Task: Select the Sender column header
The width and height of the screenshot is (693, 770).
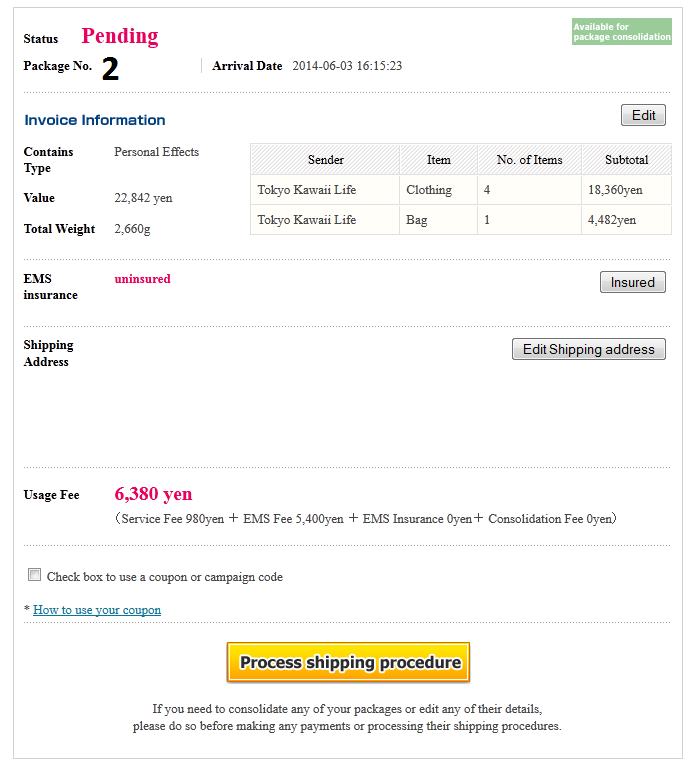Action: [x=325, y=160]
